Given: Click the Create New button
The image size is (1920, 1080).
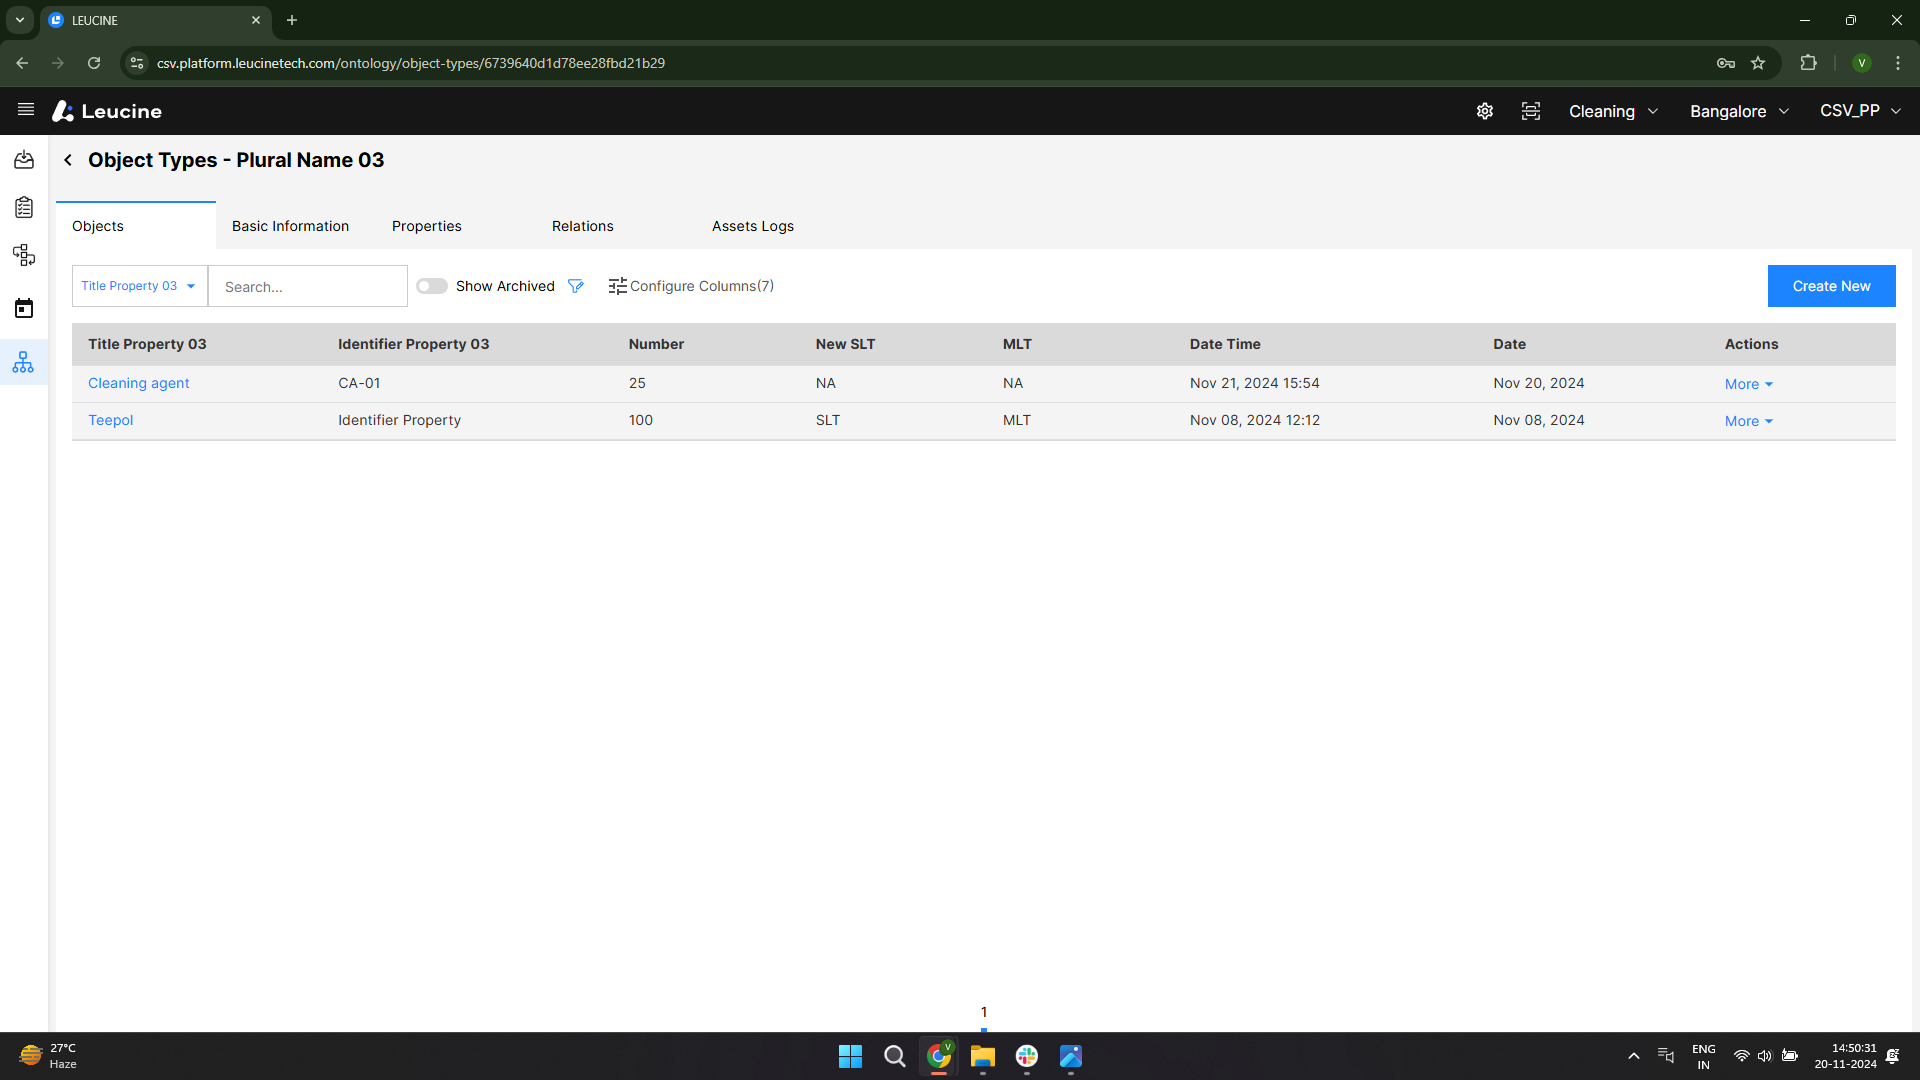Looking at the screenshot, I should point(1831,286).
